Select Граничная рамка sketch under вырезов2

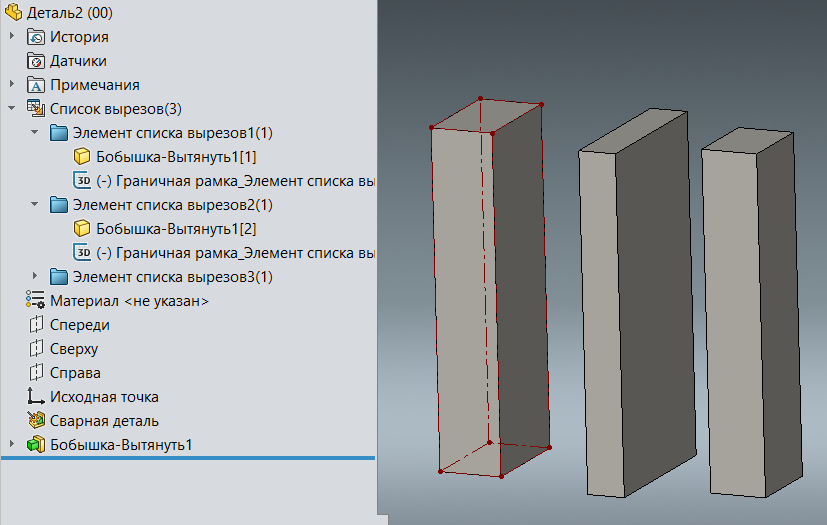pyautogui.click(x=235, y=253)
